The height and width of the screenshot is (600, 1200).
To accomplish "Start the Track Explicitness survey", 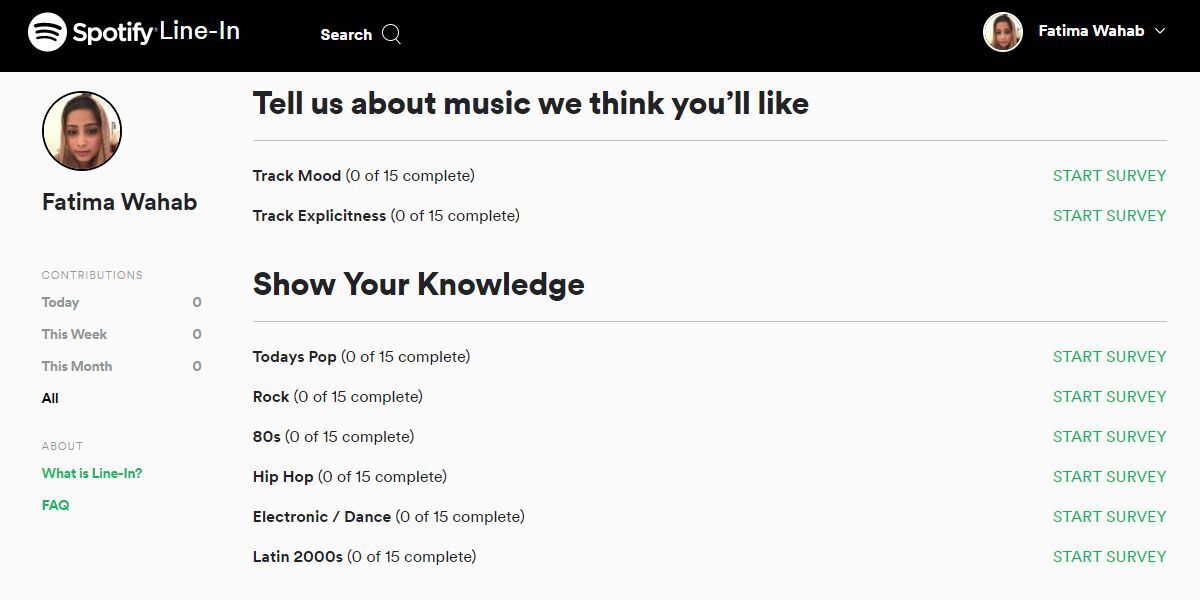I will [1109, 216].
